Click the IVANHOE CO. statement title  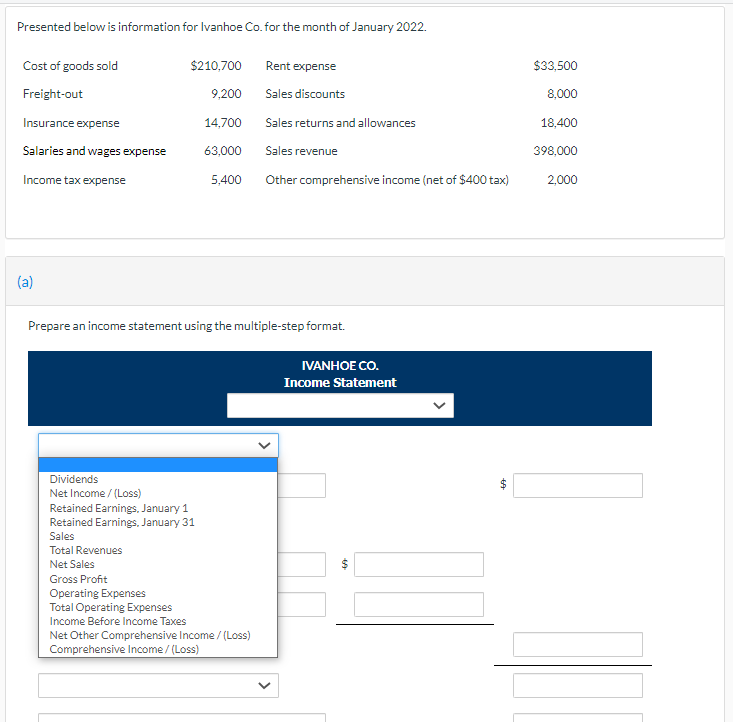pyautogui.click(x=340, y=366)
